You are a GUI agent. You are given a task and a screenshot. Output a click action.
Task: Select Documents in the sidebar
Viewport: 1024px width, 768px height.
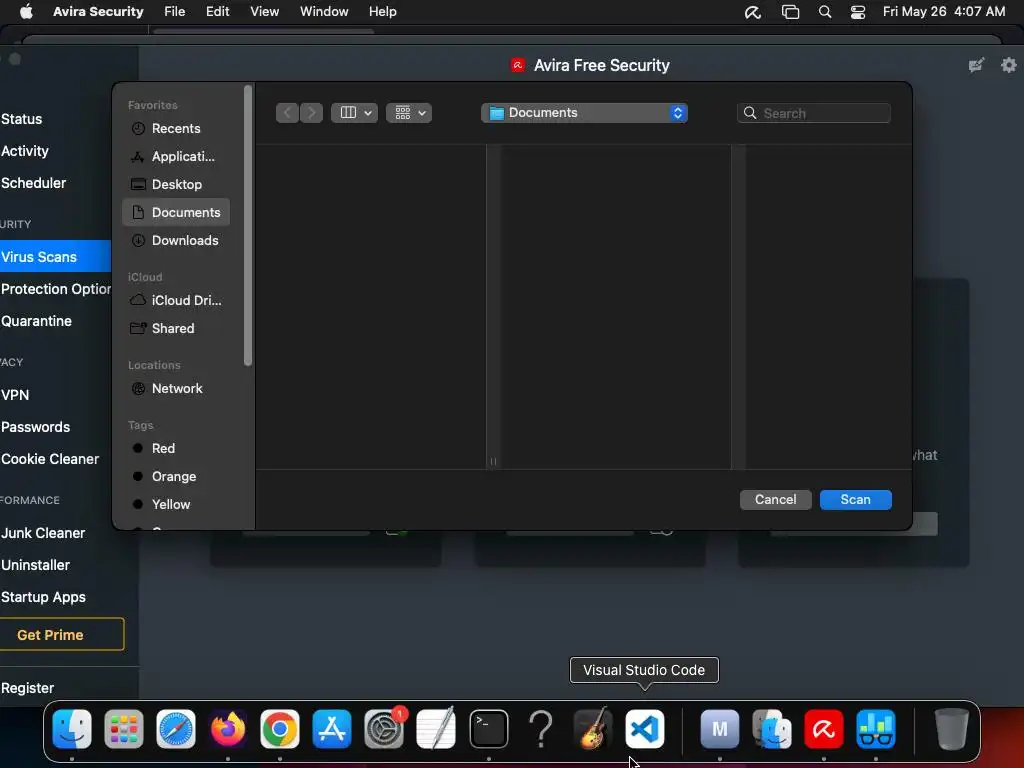coord(176,212)
